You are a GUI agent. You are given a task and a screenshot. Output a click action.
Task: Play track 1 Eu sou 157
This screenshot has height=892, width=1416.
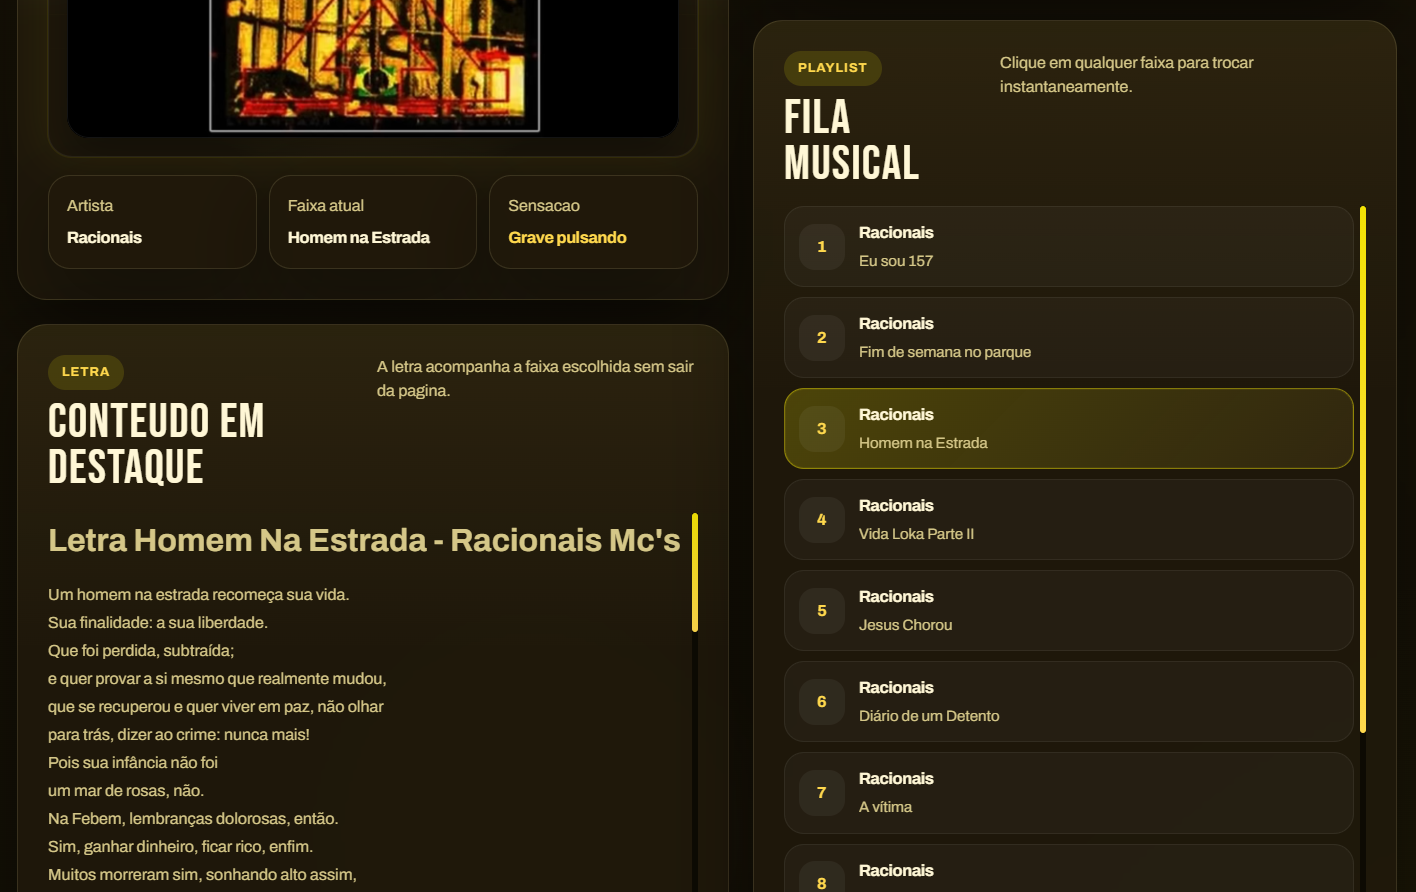pyautogui.click(x=1068, y=247)
